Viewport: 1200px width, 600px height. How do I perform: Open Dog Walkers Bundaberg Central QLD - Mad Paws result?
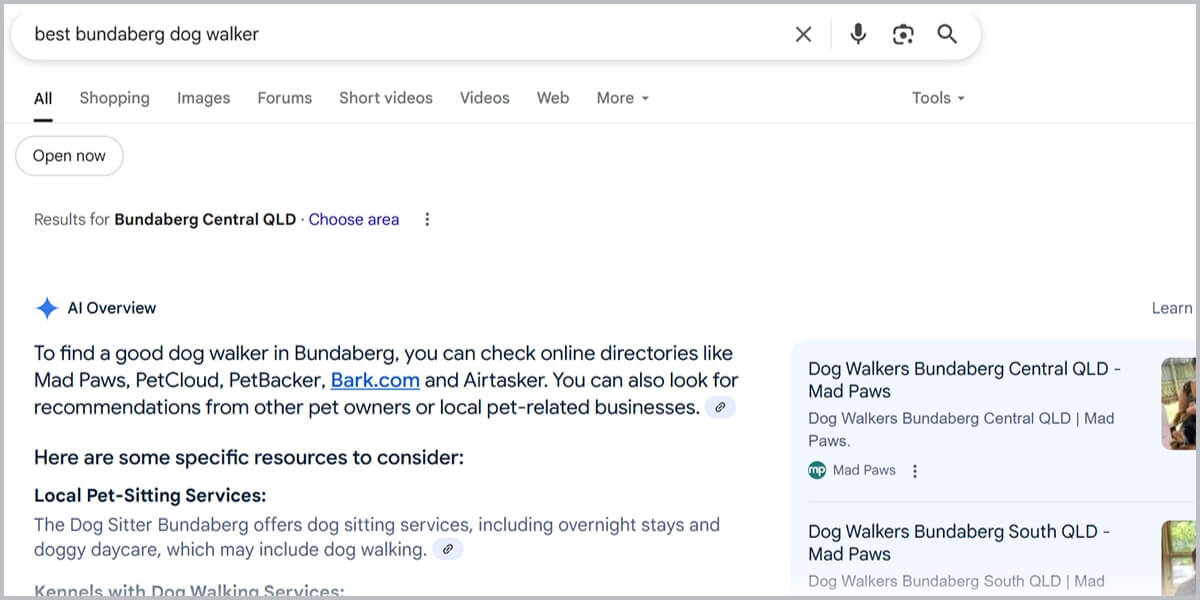point(964,380)
